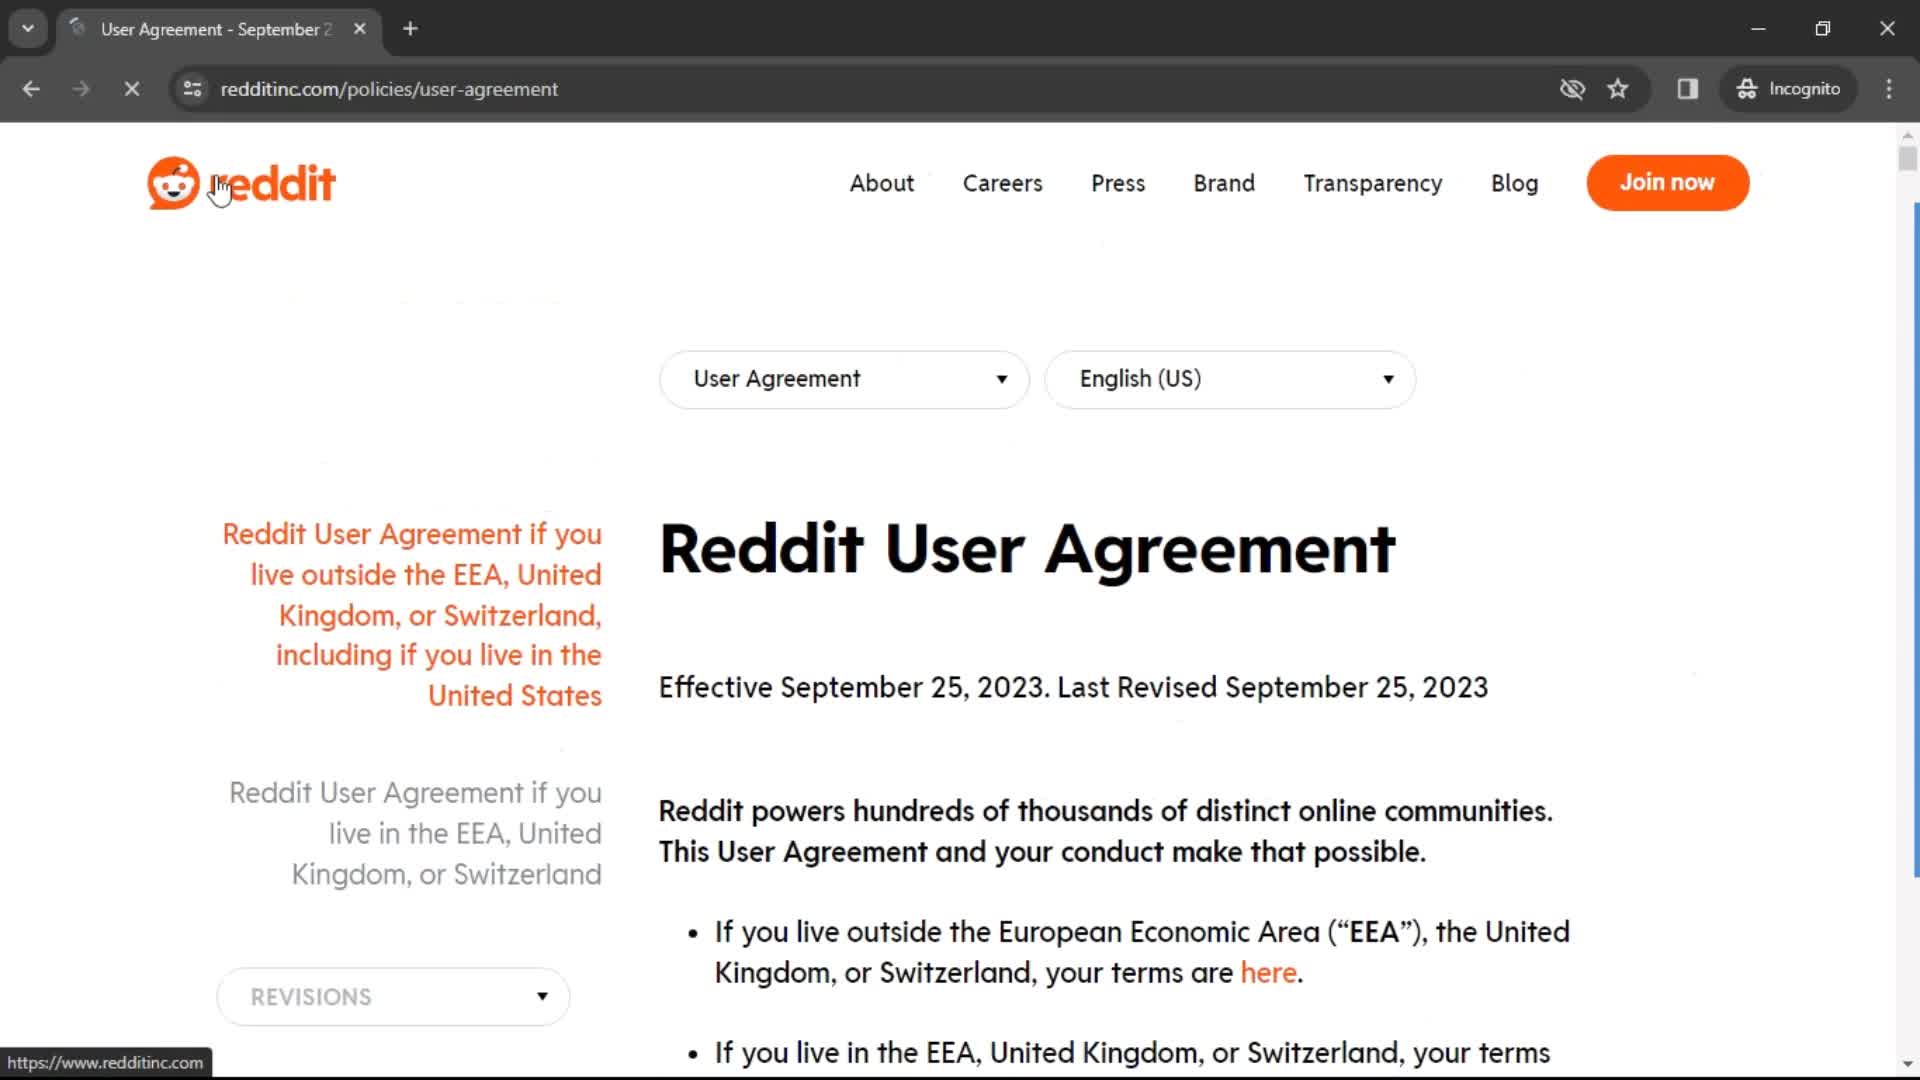This screenshot has height=1080, width=1920.
Task: Expand the English (US) language dropdown
Action: click(x=1230, y=378)
